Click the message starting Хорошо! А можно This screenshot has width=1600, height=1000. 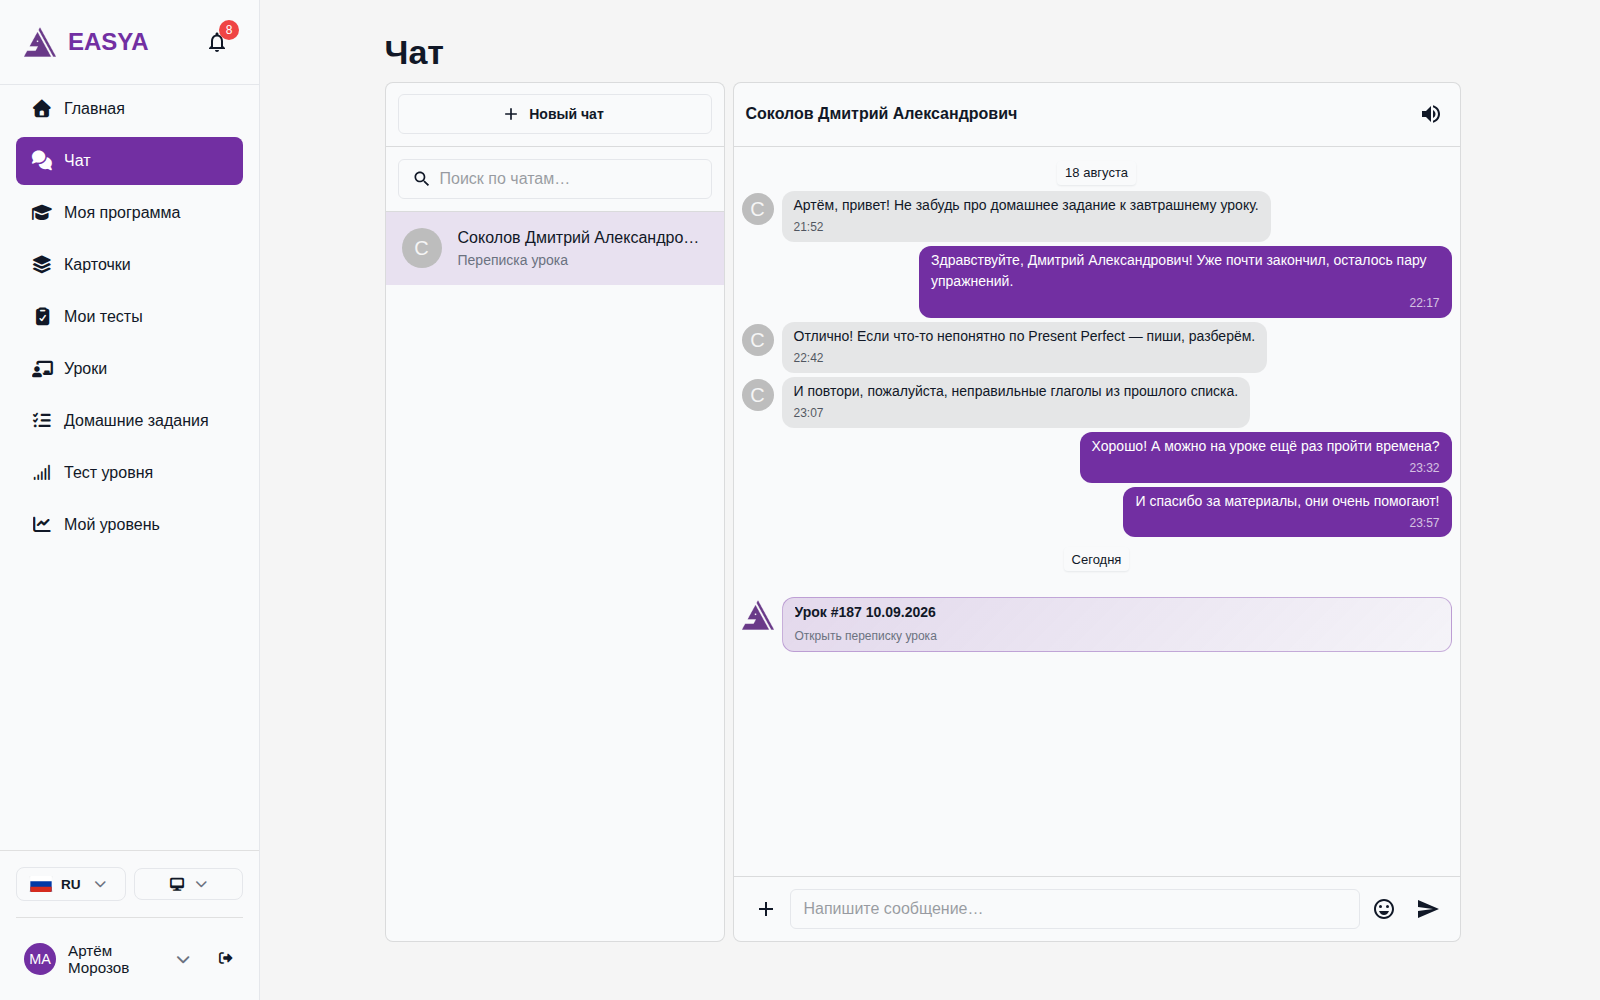[1266, 457]
